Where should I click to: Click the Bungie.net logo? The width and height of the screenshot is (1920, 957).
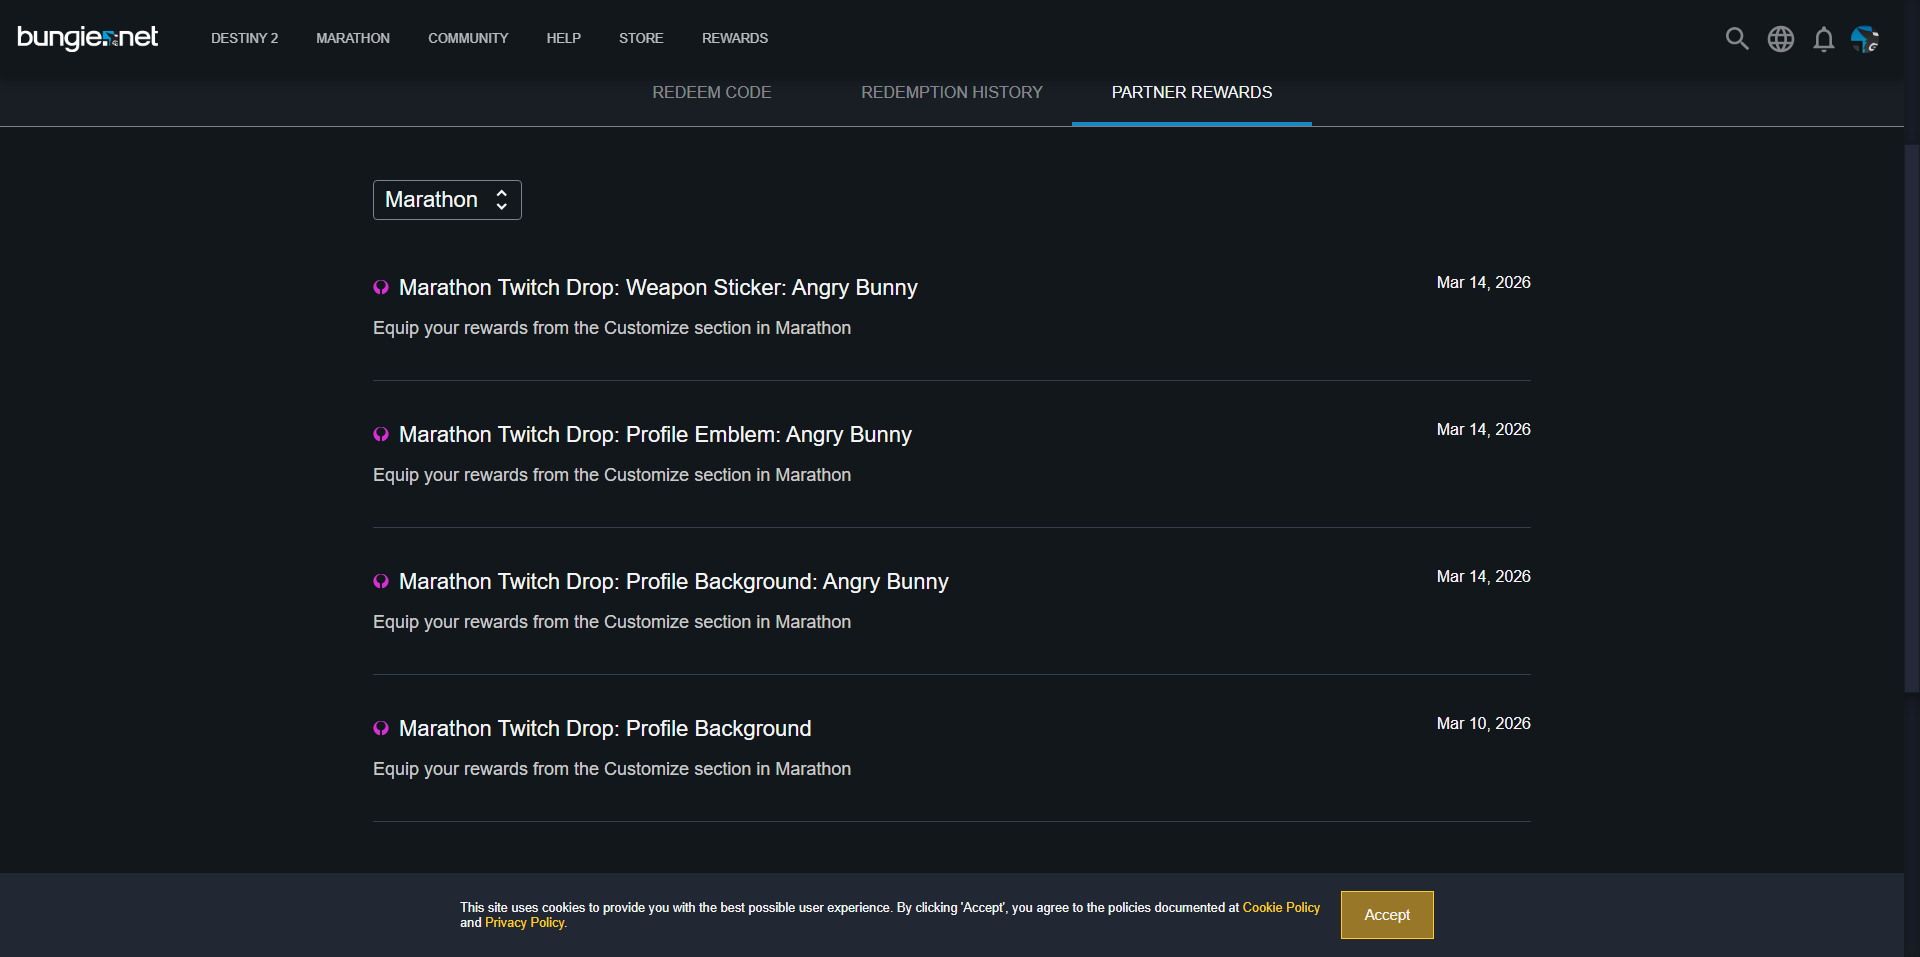pyautogui.click(x=88, y=38)
